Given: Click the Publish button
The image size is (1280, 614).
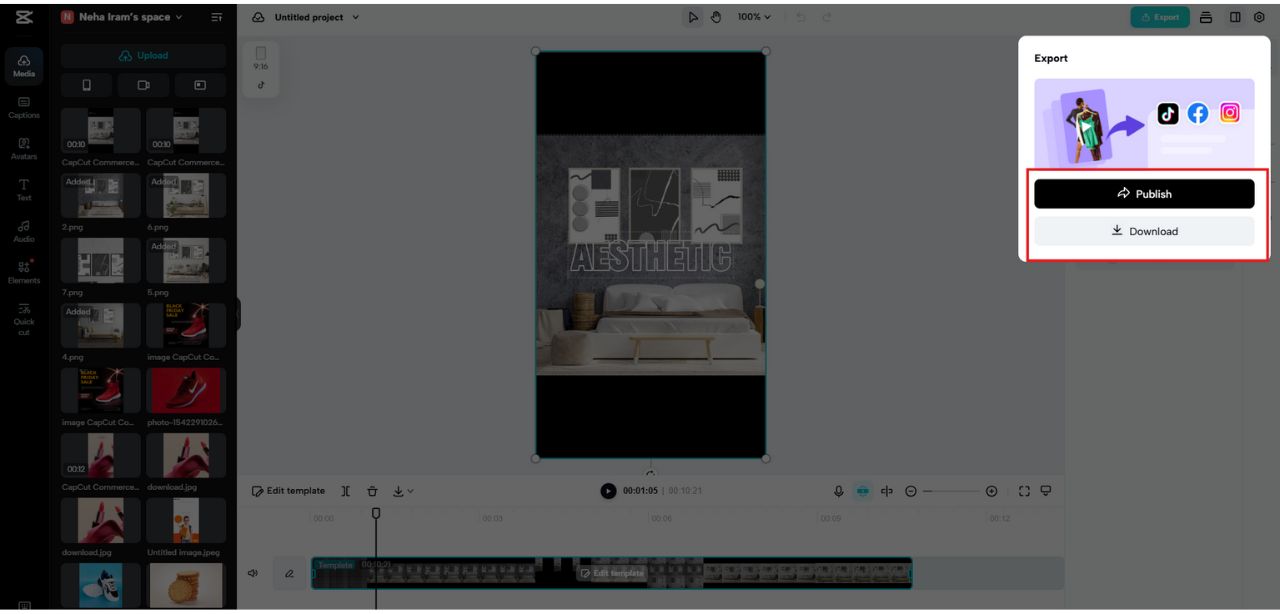Looking at the screenshot, I should (x=1144, y=194).
